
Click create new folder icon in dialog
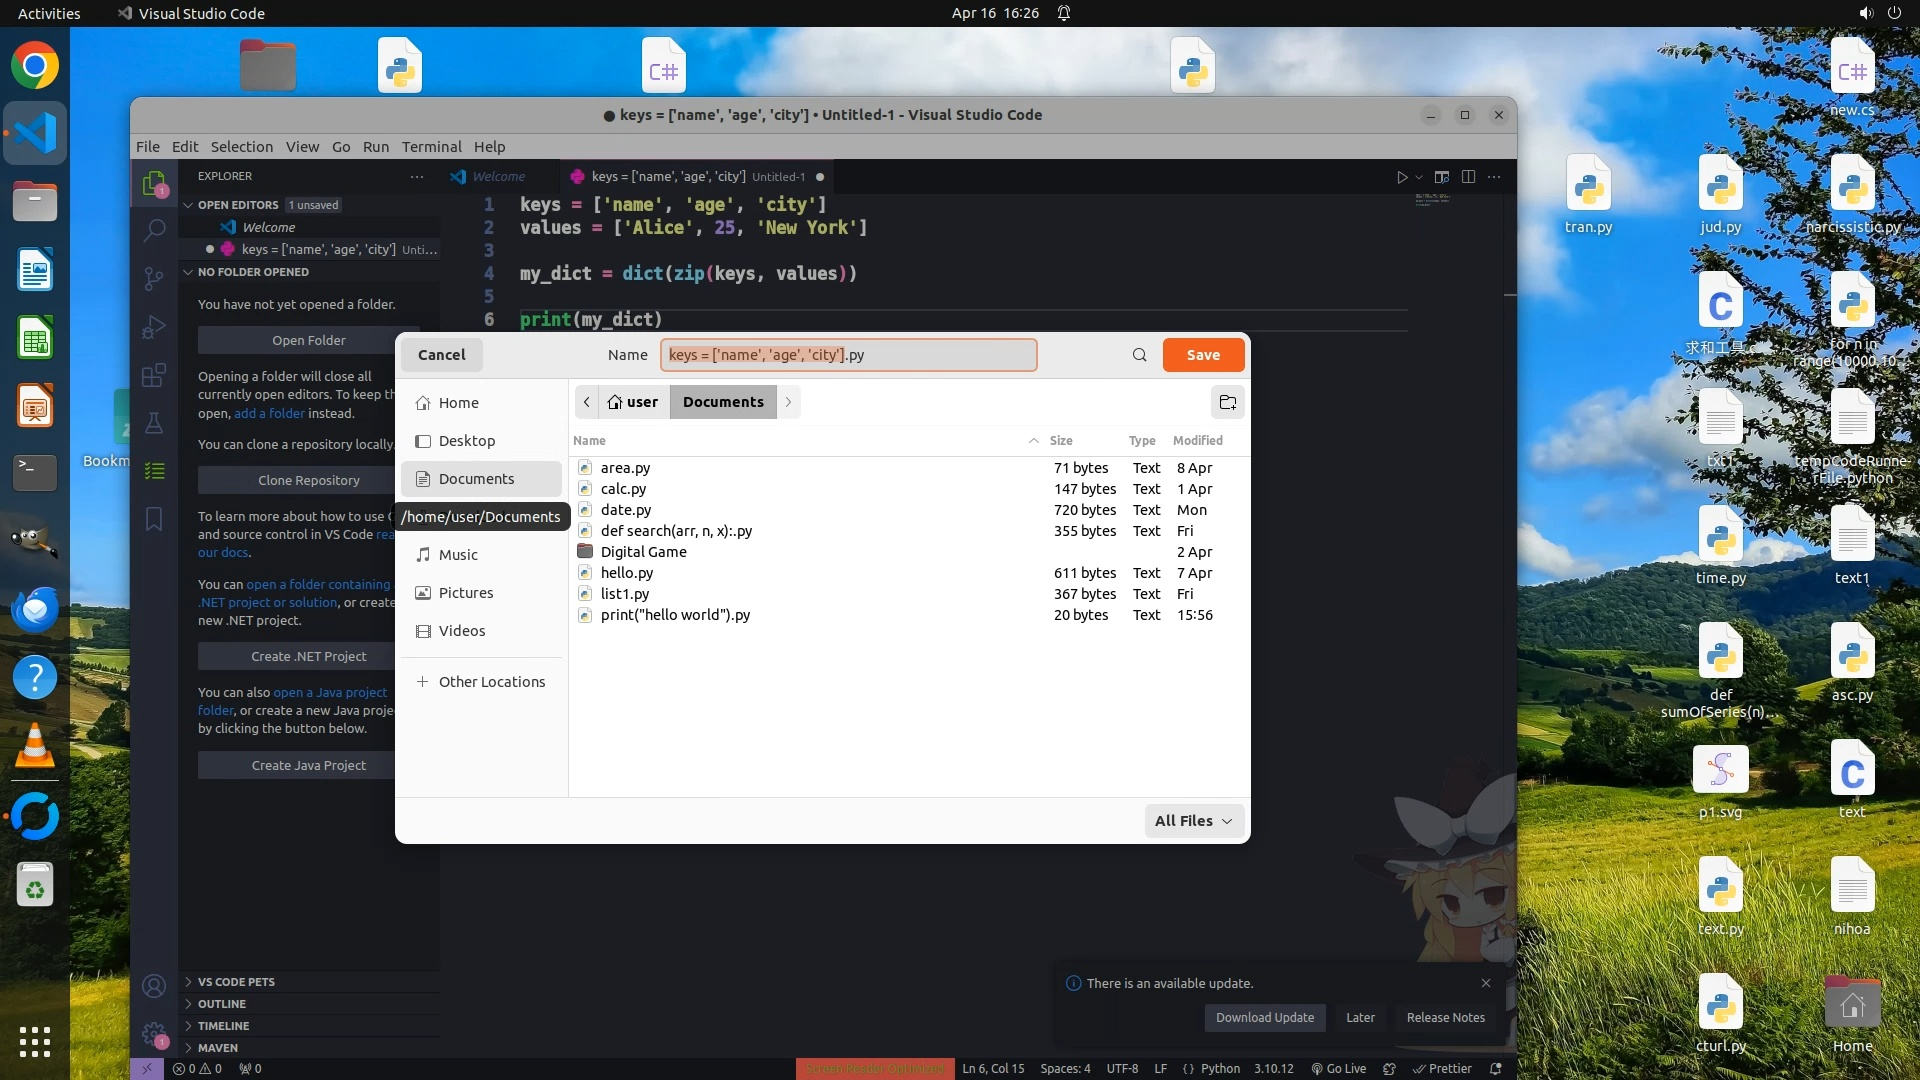click(1227, 402)
